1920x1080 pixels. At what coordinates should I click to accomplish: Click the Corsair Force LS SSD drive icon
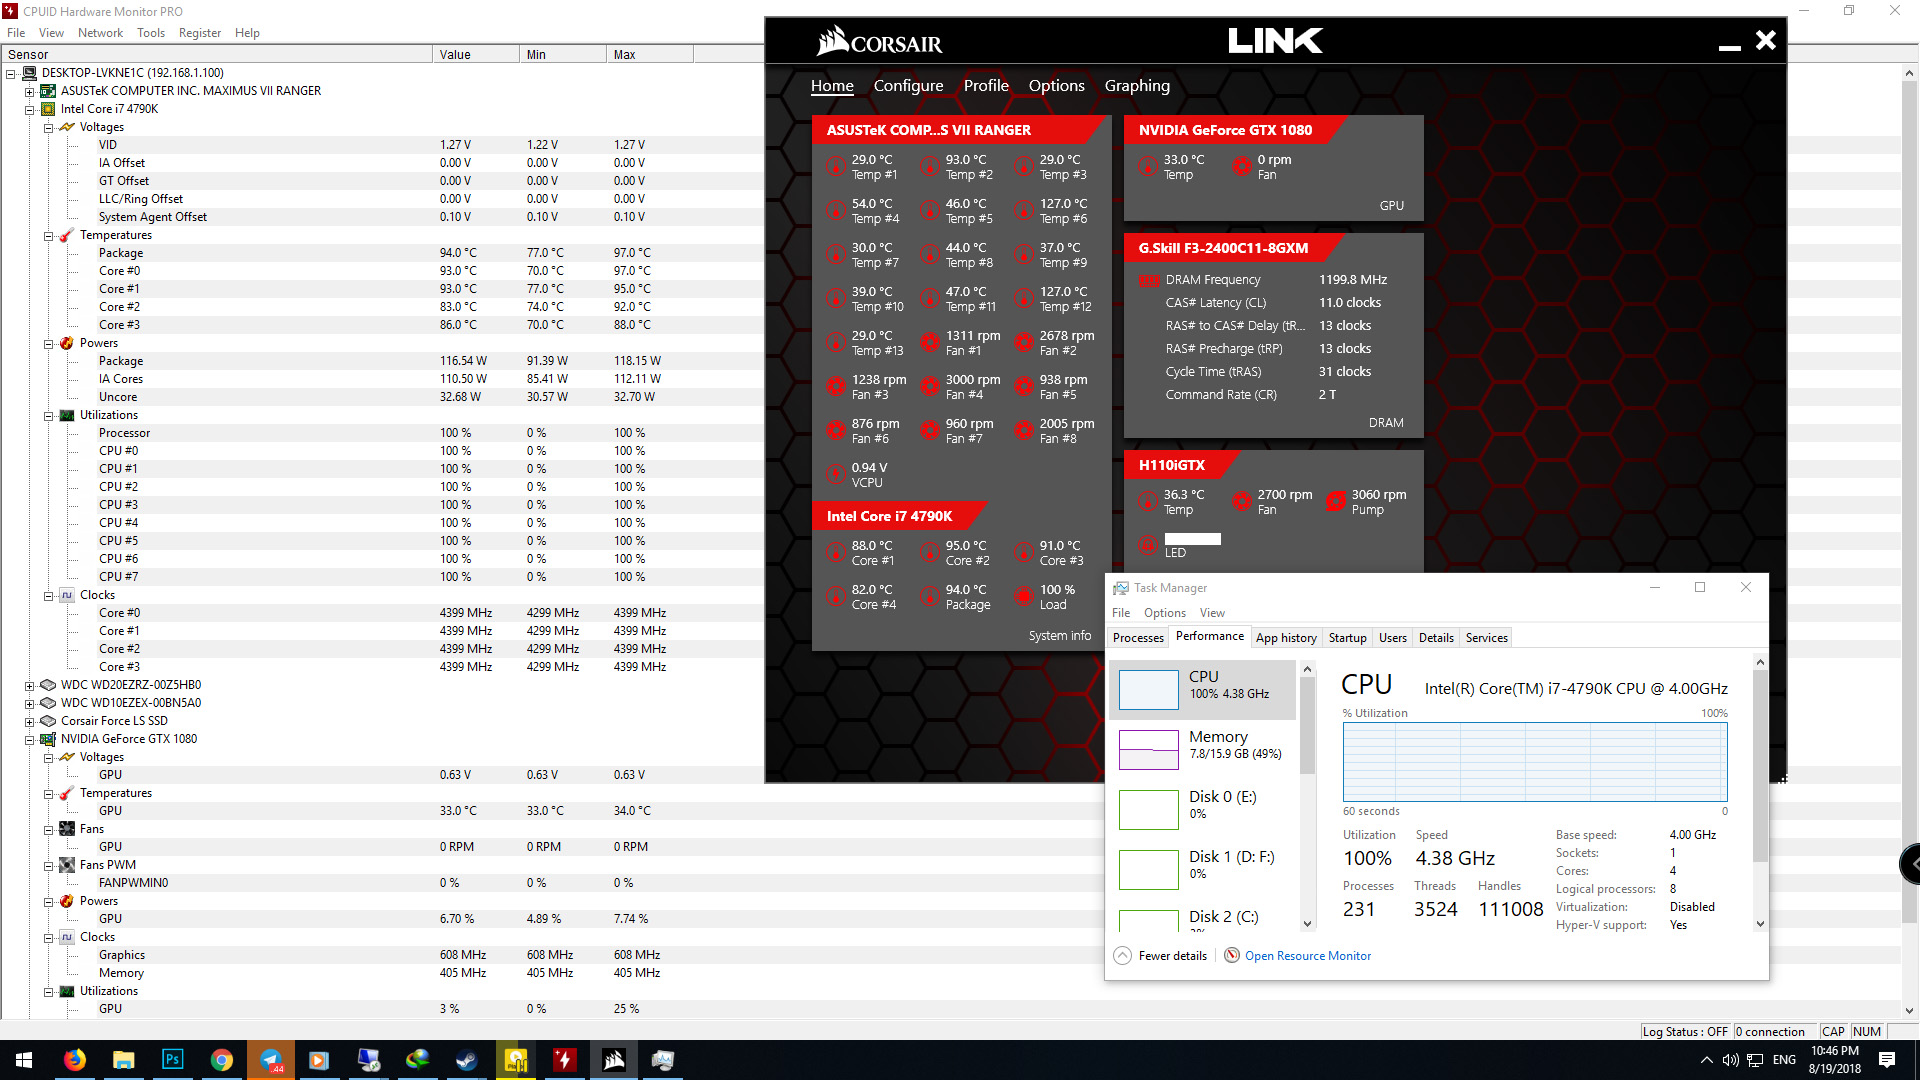click(47, 721)
